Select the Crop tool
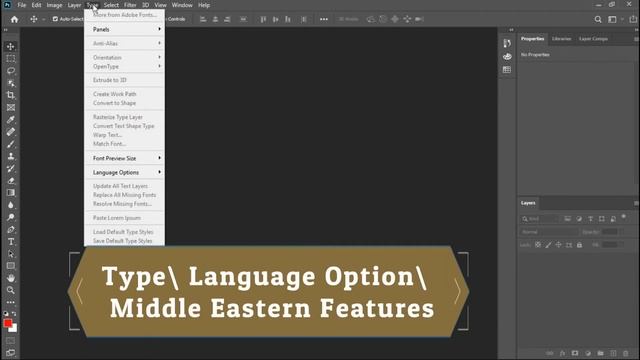This screenshot has width=640, height=360. (11, 95)
